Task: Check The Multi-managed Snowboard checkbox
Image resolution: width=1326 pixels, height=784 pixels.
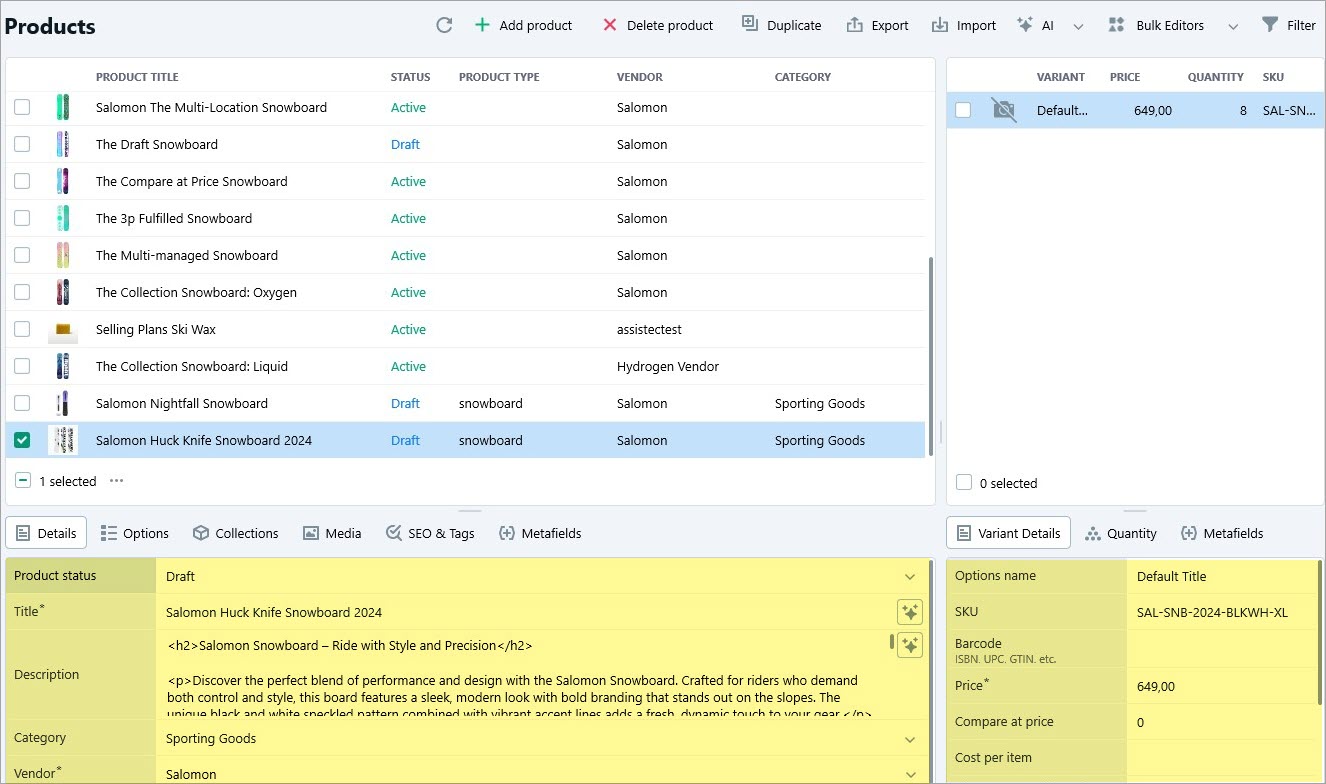Action: click(x=22, y=255)
